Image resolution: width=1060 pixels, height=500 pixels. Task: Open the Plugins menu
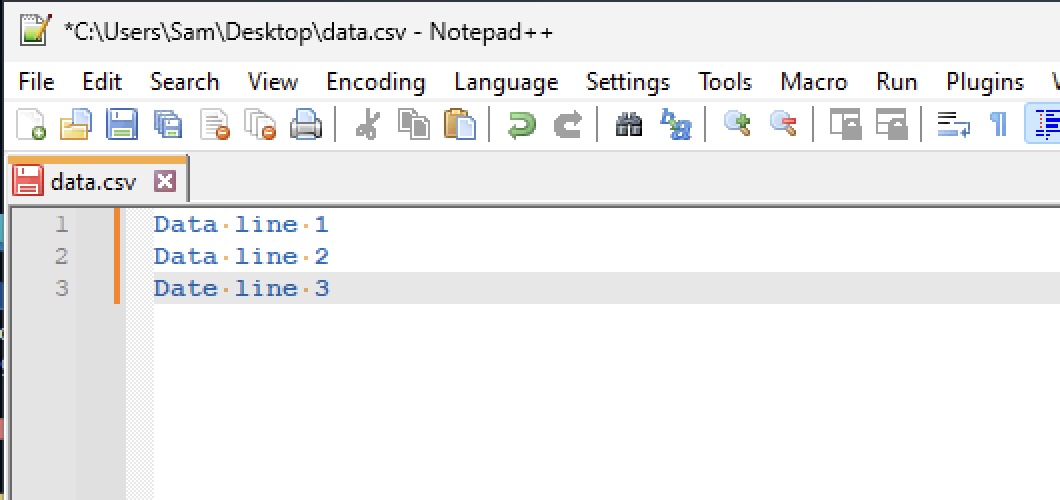985,82
